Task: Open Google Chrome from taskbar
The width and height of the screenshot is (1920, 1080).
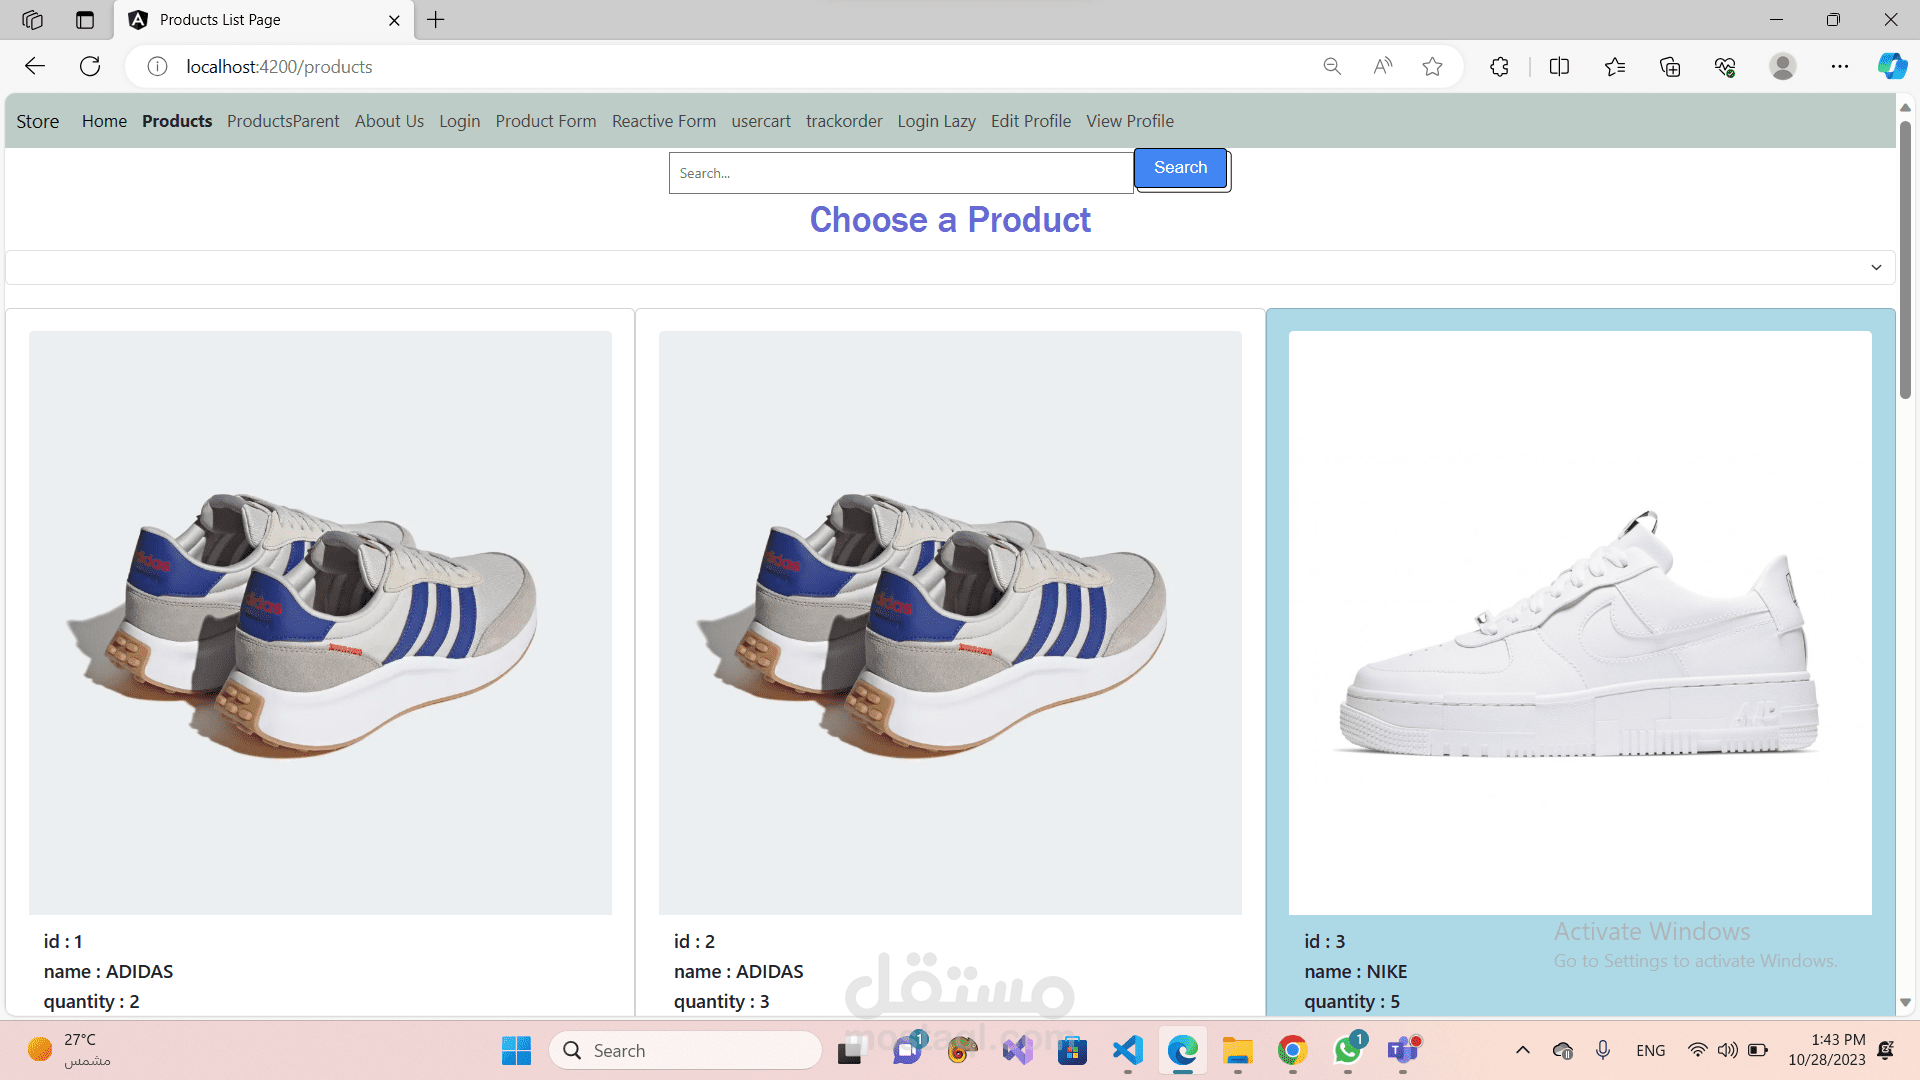Action: coord(1293,1051)
